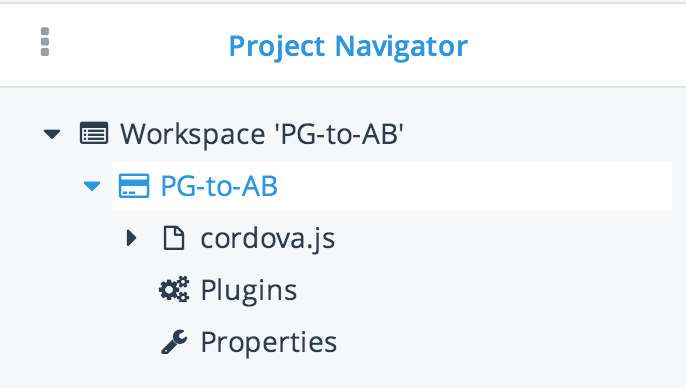Screen dimensions: 686x388
Task: Select the Workspace 'PG-to-AB' label
Action: tap(262, 134)
